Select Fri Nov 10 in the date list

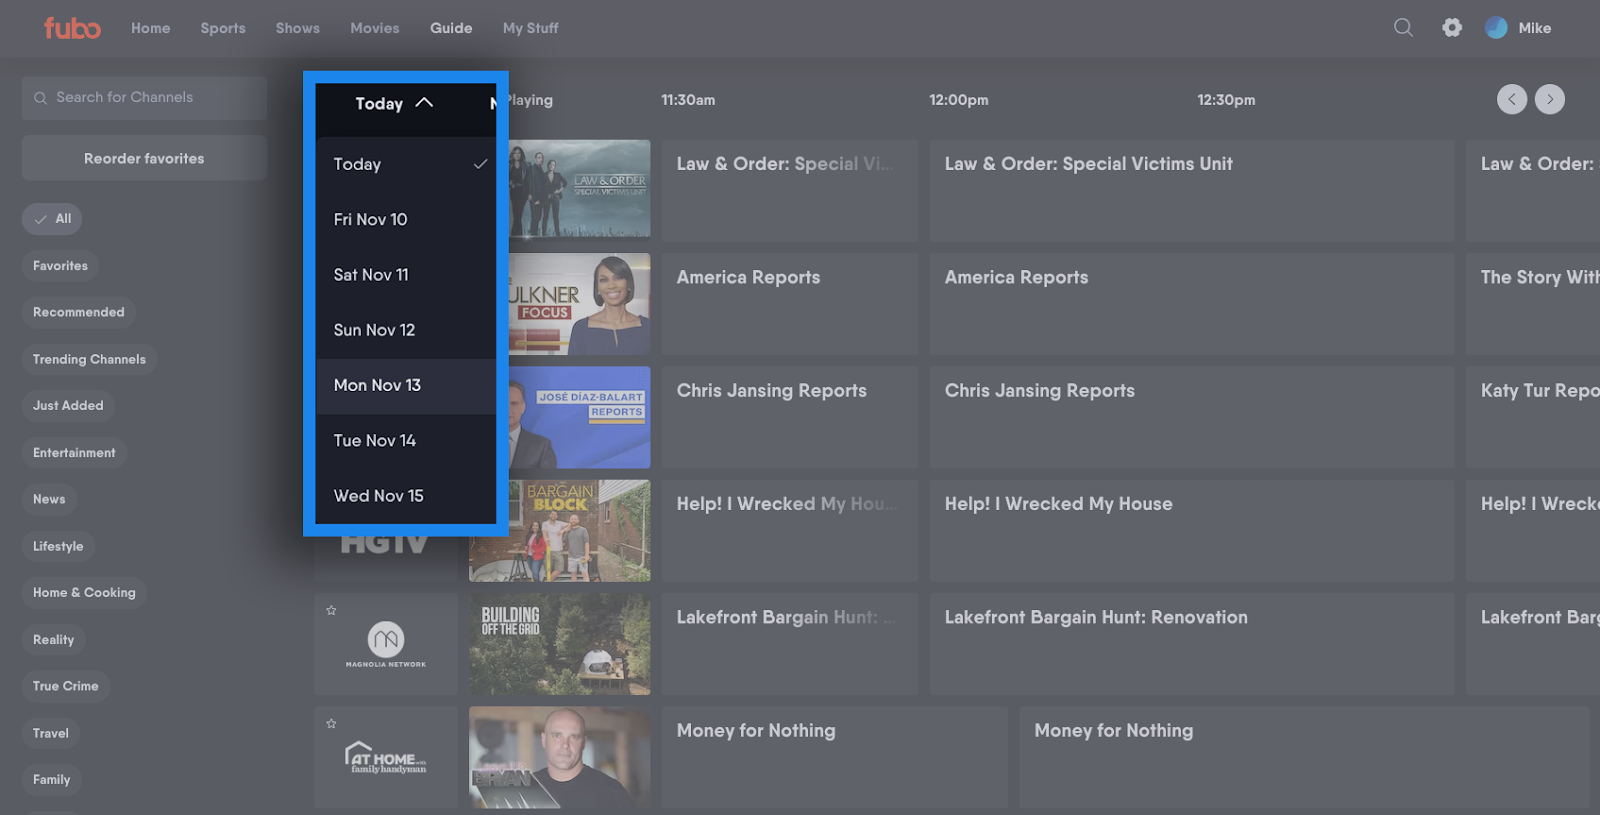point(406,219)
